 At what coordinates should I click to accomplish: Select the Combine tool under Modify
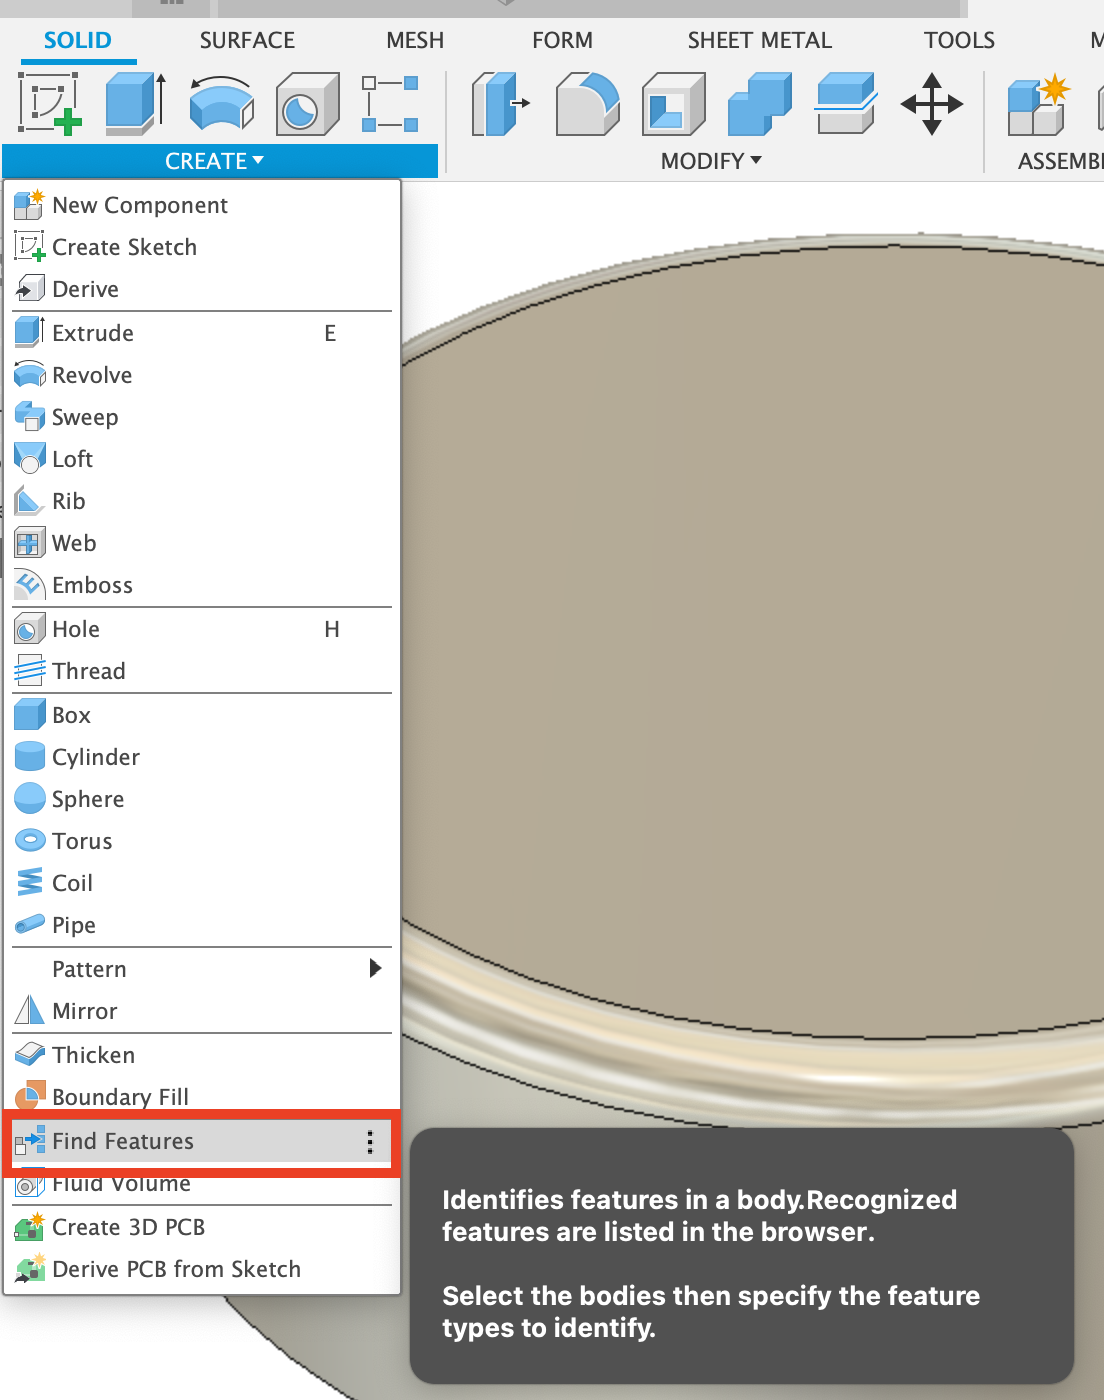pyautogui.click(x=758, y=103)
